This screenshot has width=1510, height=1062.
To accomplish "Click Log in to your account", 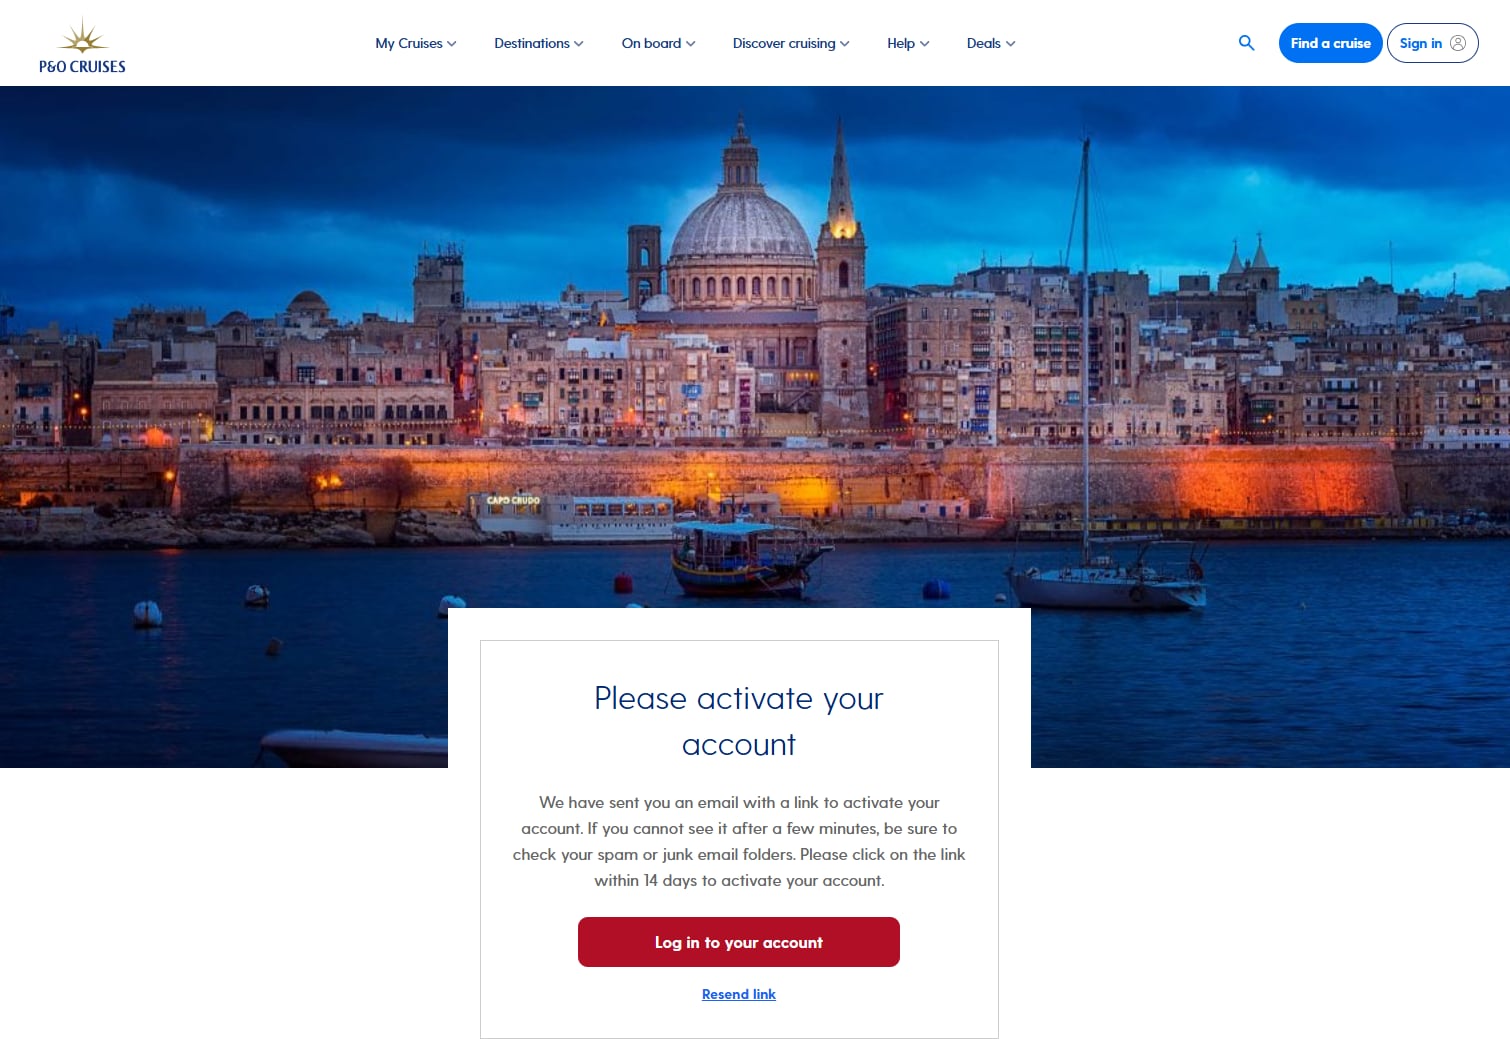I will coord(739,942).
